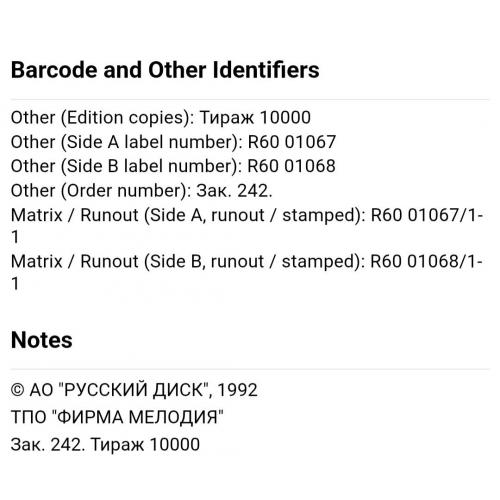Click the "Other (Side A label number)" label
500x500 pixels.
point(127,142)
